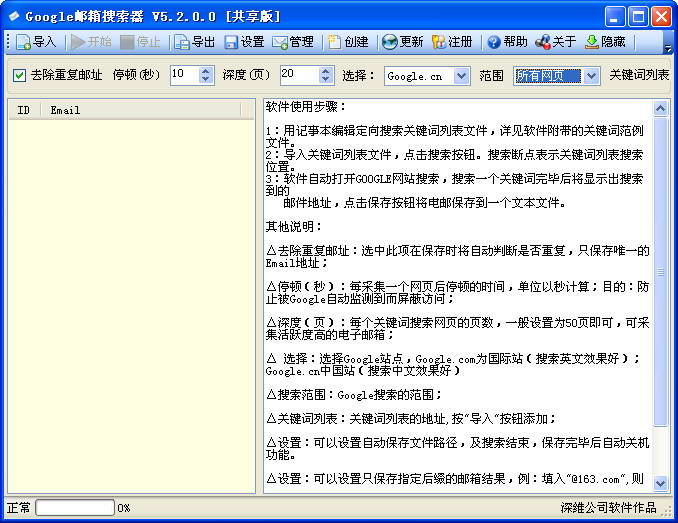Screen dimensions: 678x523
Task: Close the Google邮箱搜索器 window
Action: coord(661,17)
